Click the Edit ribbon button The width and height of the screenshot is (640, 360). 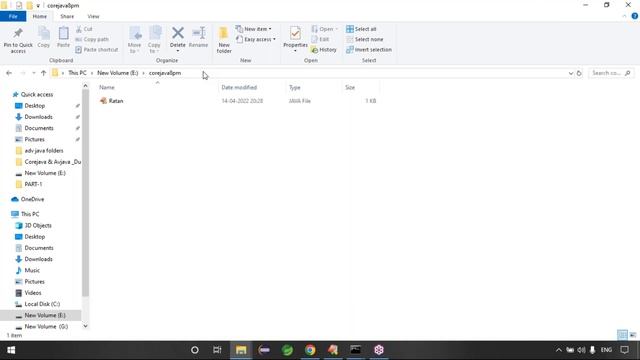click(320, 39)
